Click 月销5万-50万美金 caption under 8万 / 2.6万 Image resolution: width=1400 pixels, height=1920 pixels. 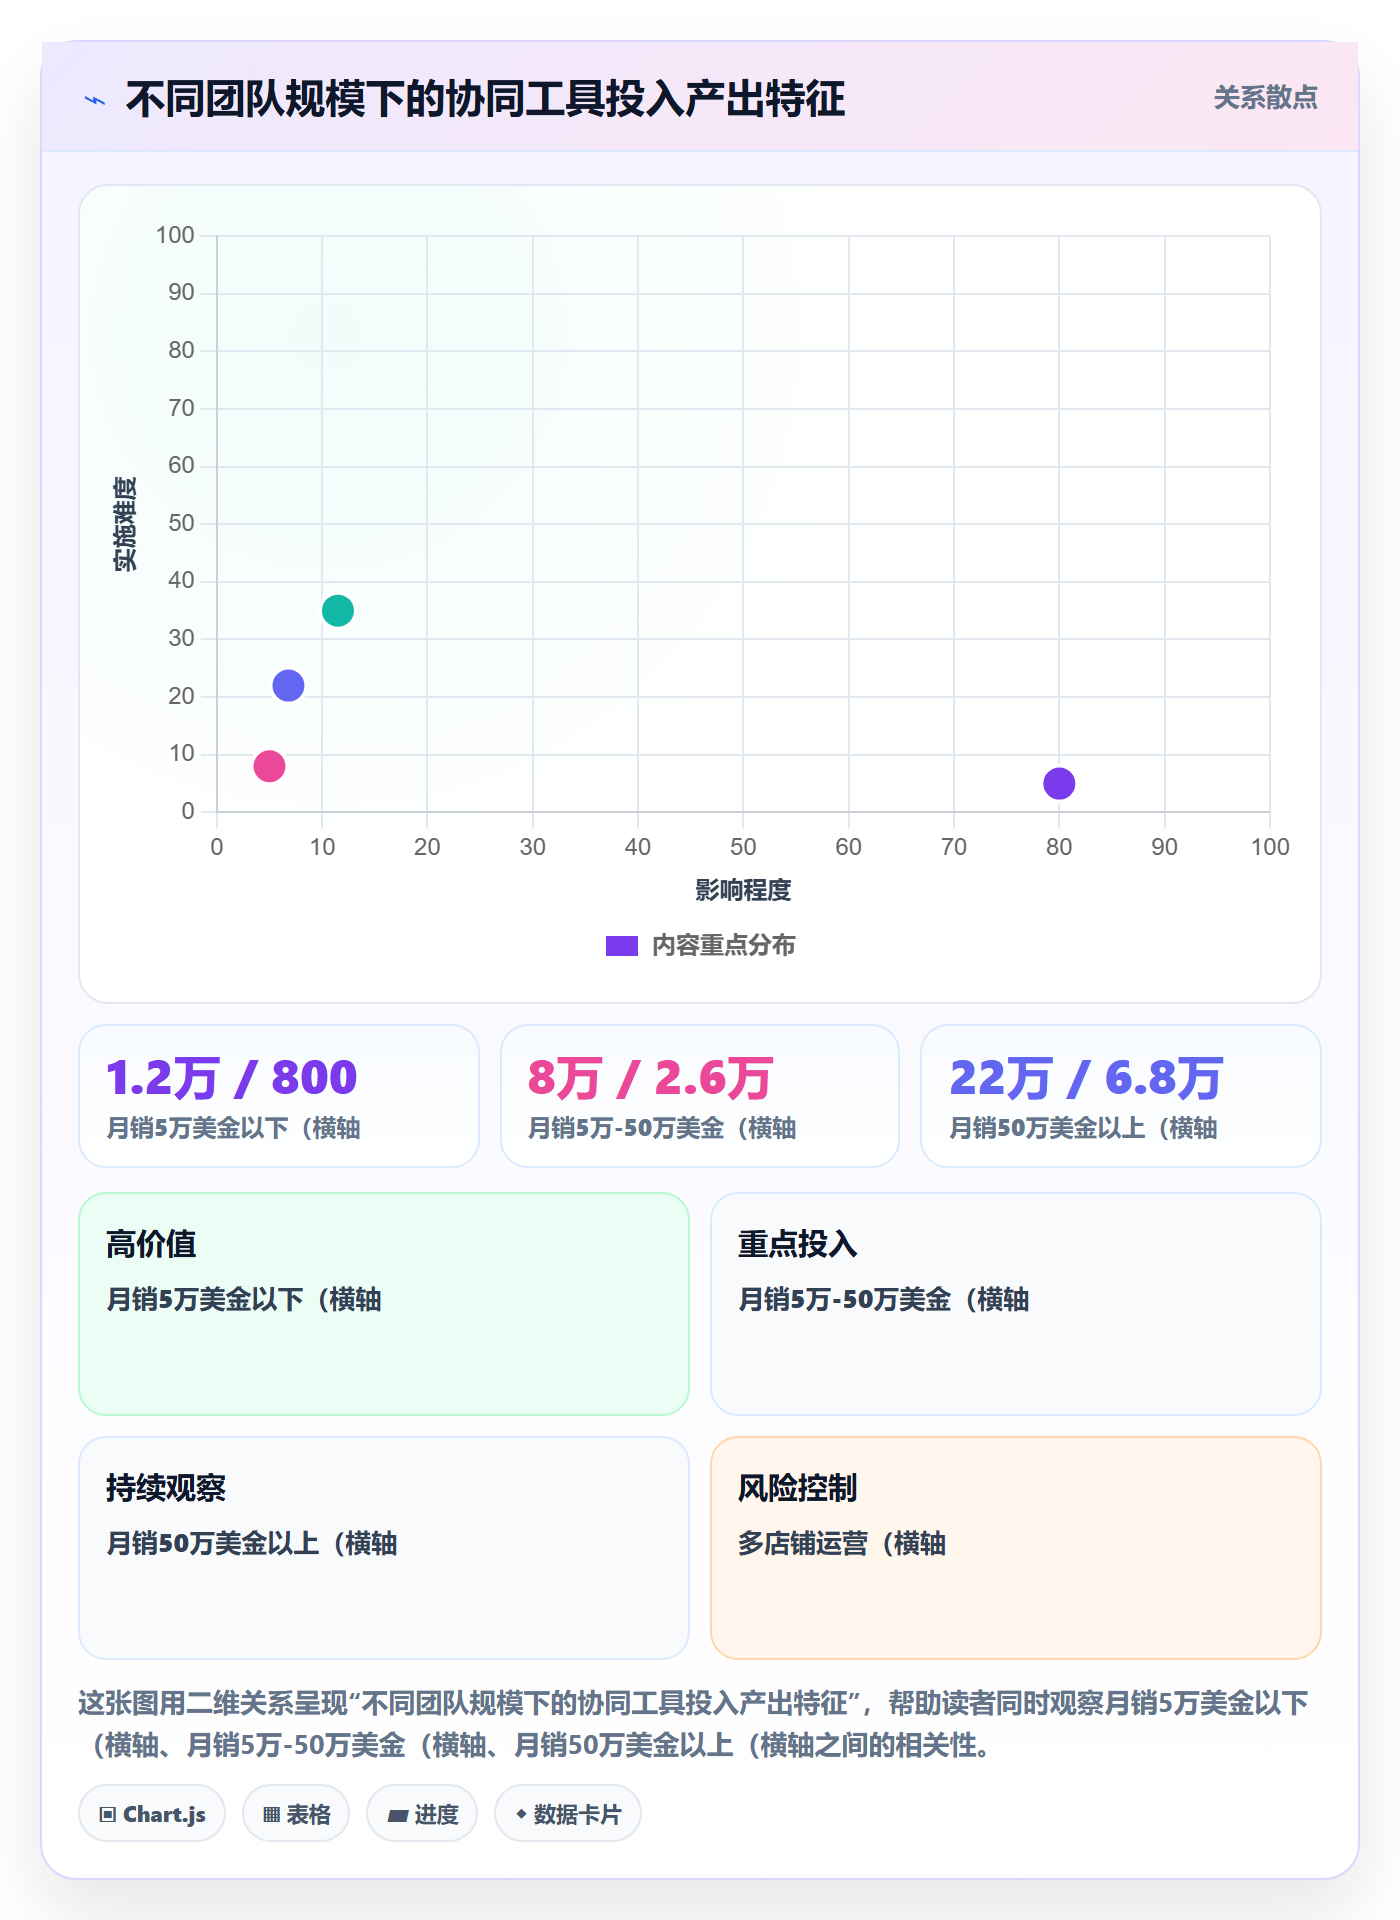pyautogui.click(x=662, y=1128)
